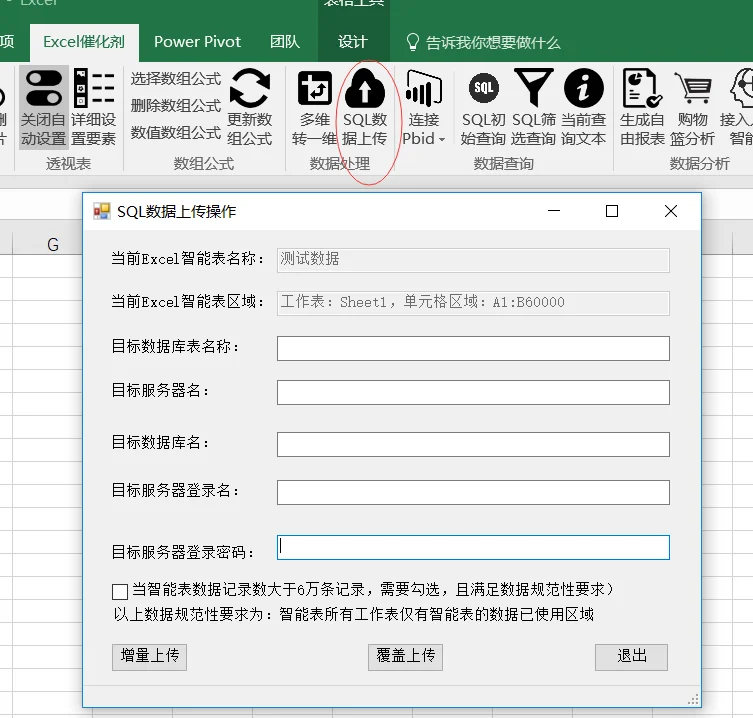The width and height of the screenshot is (753, 718).
Task: Open the 团队 tab
Action: (x=285, y=42)
